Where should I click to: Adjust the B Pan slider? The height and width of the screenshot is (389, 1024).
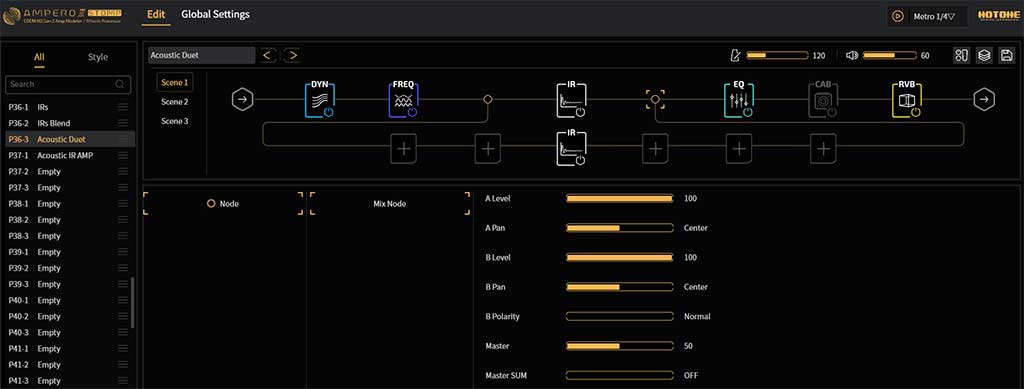tap(619, 287)
